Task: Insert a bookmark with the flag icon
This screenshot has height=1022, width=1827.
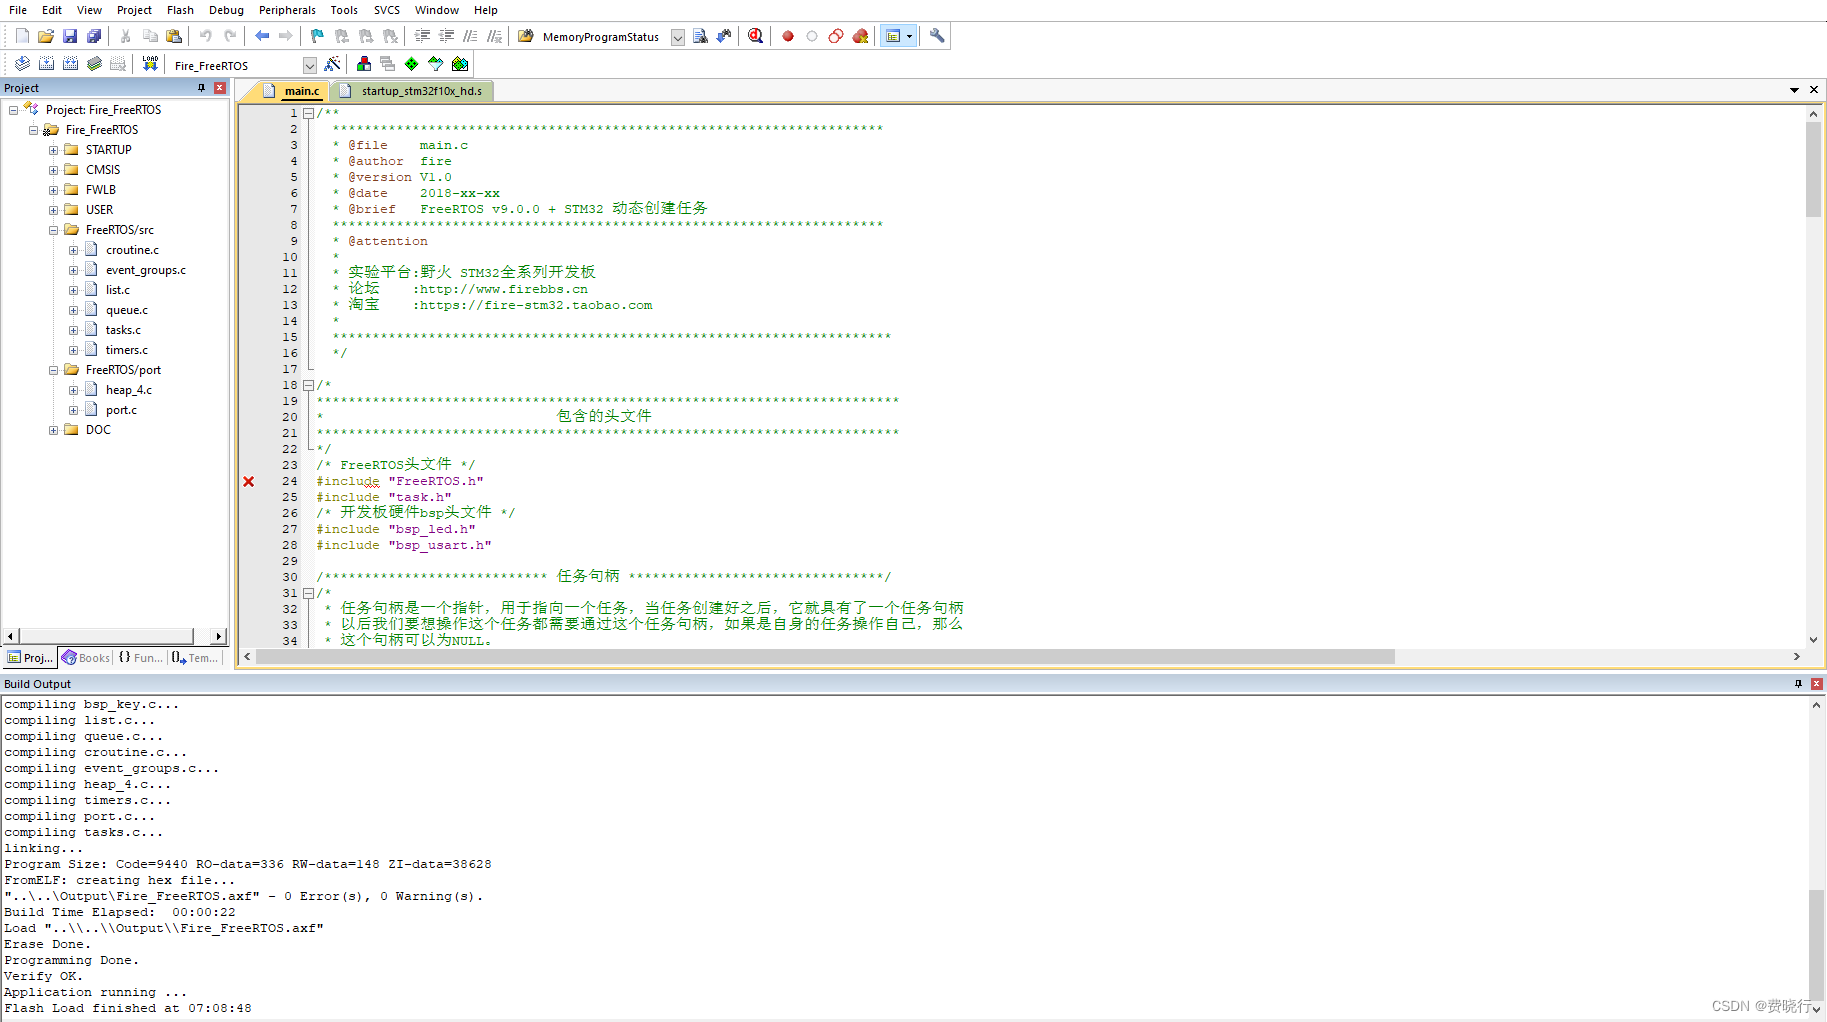Action: pos(317,36)
